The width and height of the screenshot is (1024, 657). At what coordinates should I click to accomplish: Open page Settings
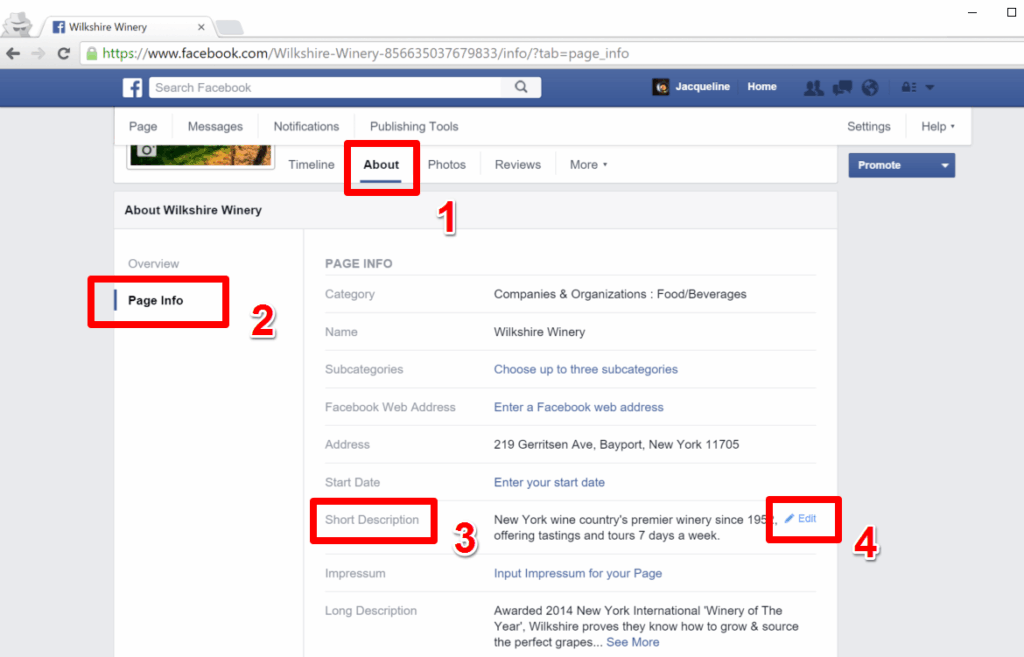click(869, 127)
